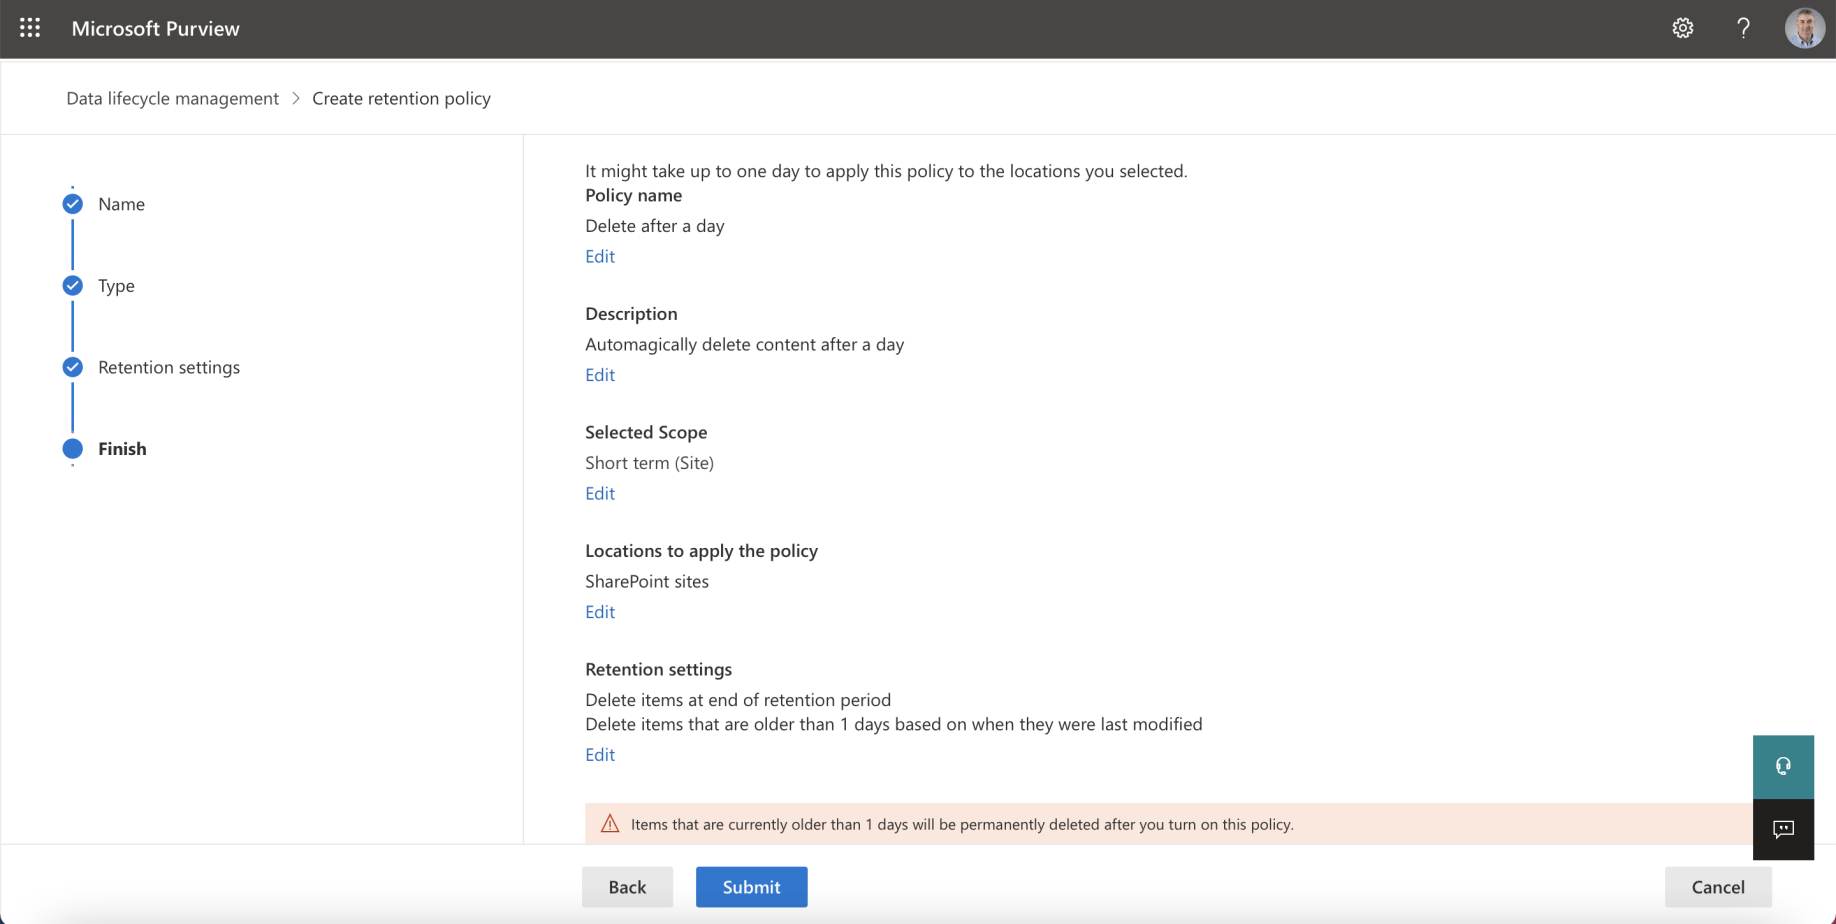Edit the Description text
1836x924 pixels.
(x=600, y=375)
